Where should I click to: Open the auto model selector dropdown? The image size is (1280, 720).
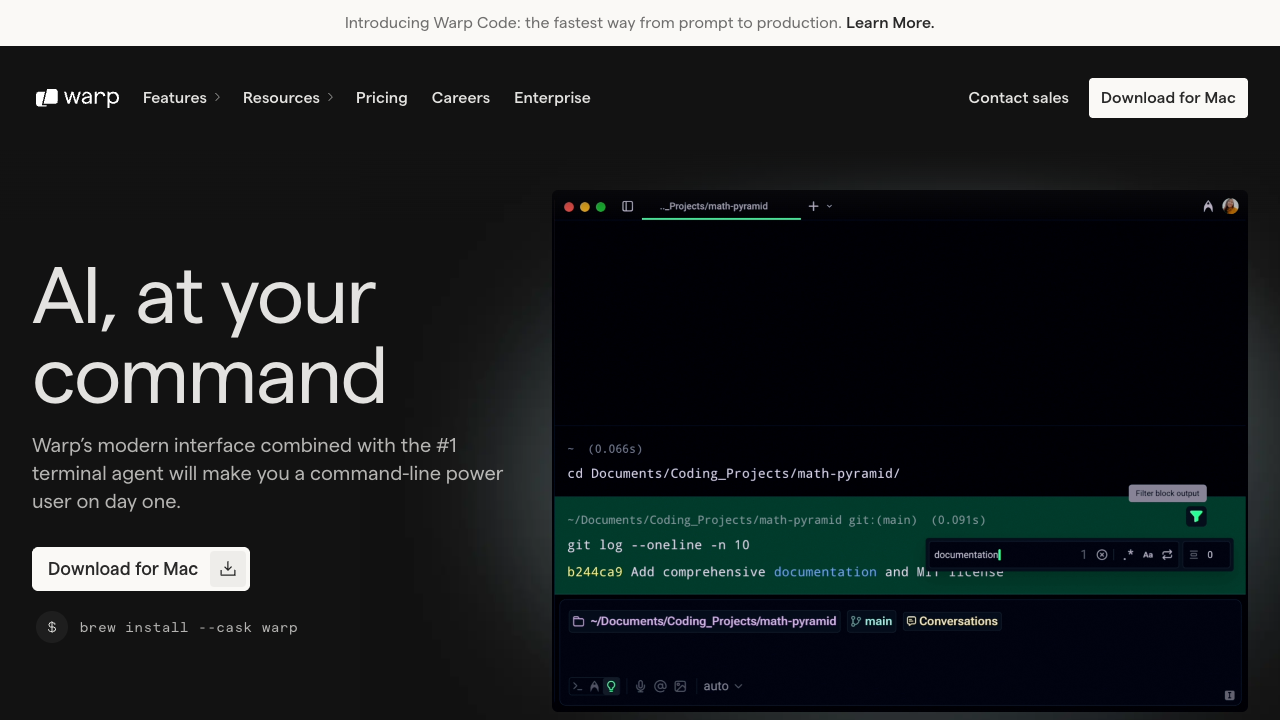click(723, 686)
